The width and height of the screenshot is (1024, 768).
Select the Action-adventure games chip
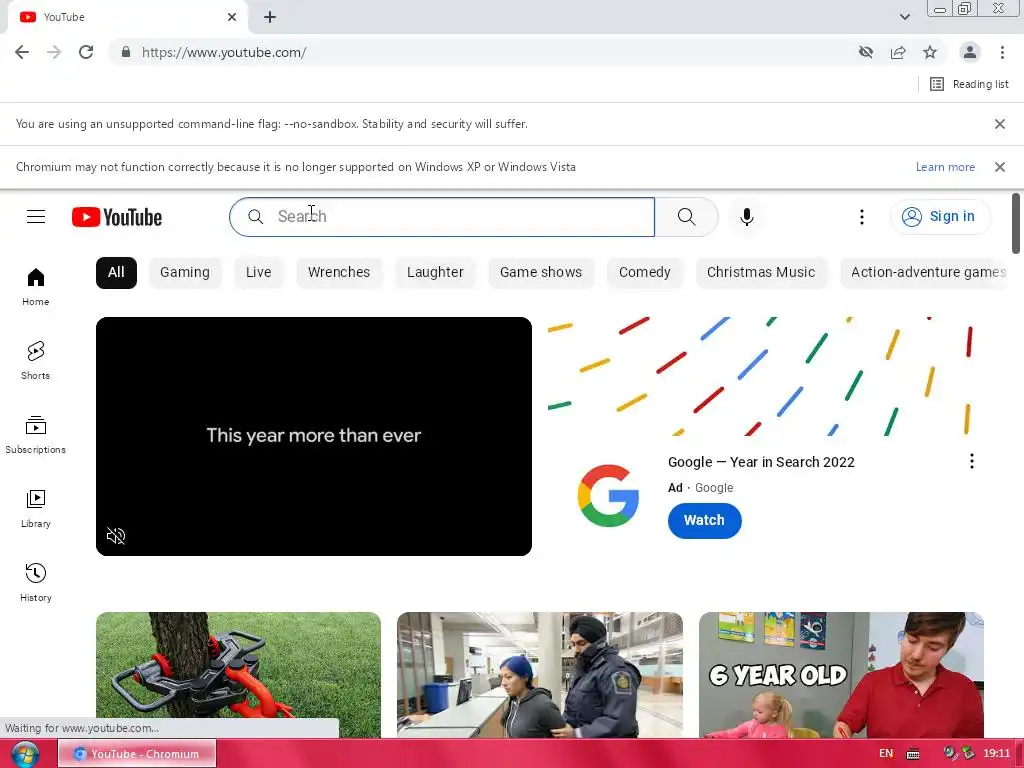(925, 272)
